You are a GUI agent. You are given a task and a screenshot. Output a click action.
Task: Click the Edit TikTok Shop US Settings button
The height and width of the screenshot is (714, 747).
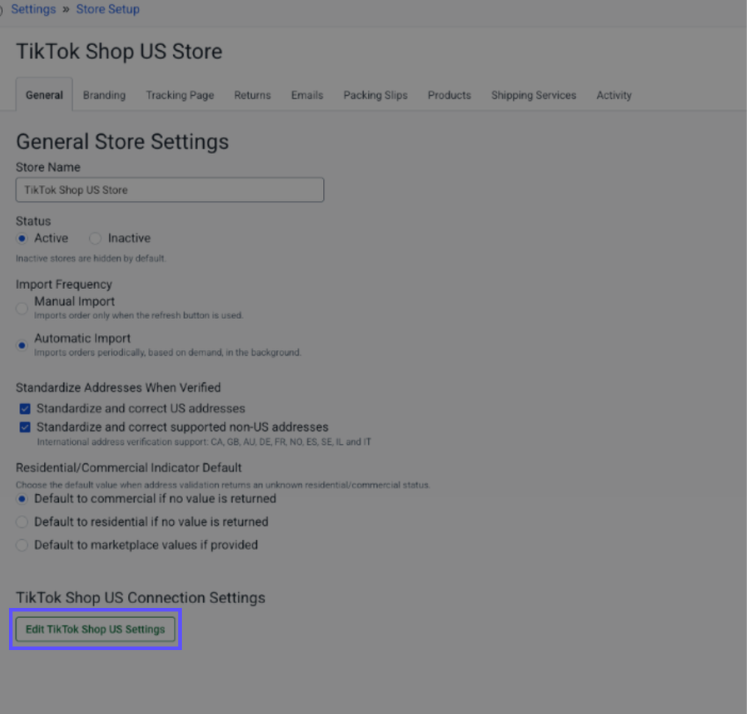pos(95,629)
